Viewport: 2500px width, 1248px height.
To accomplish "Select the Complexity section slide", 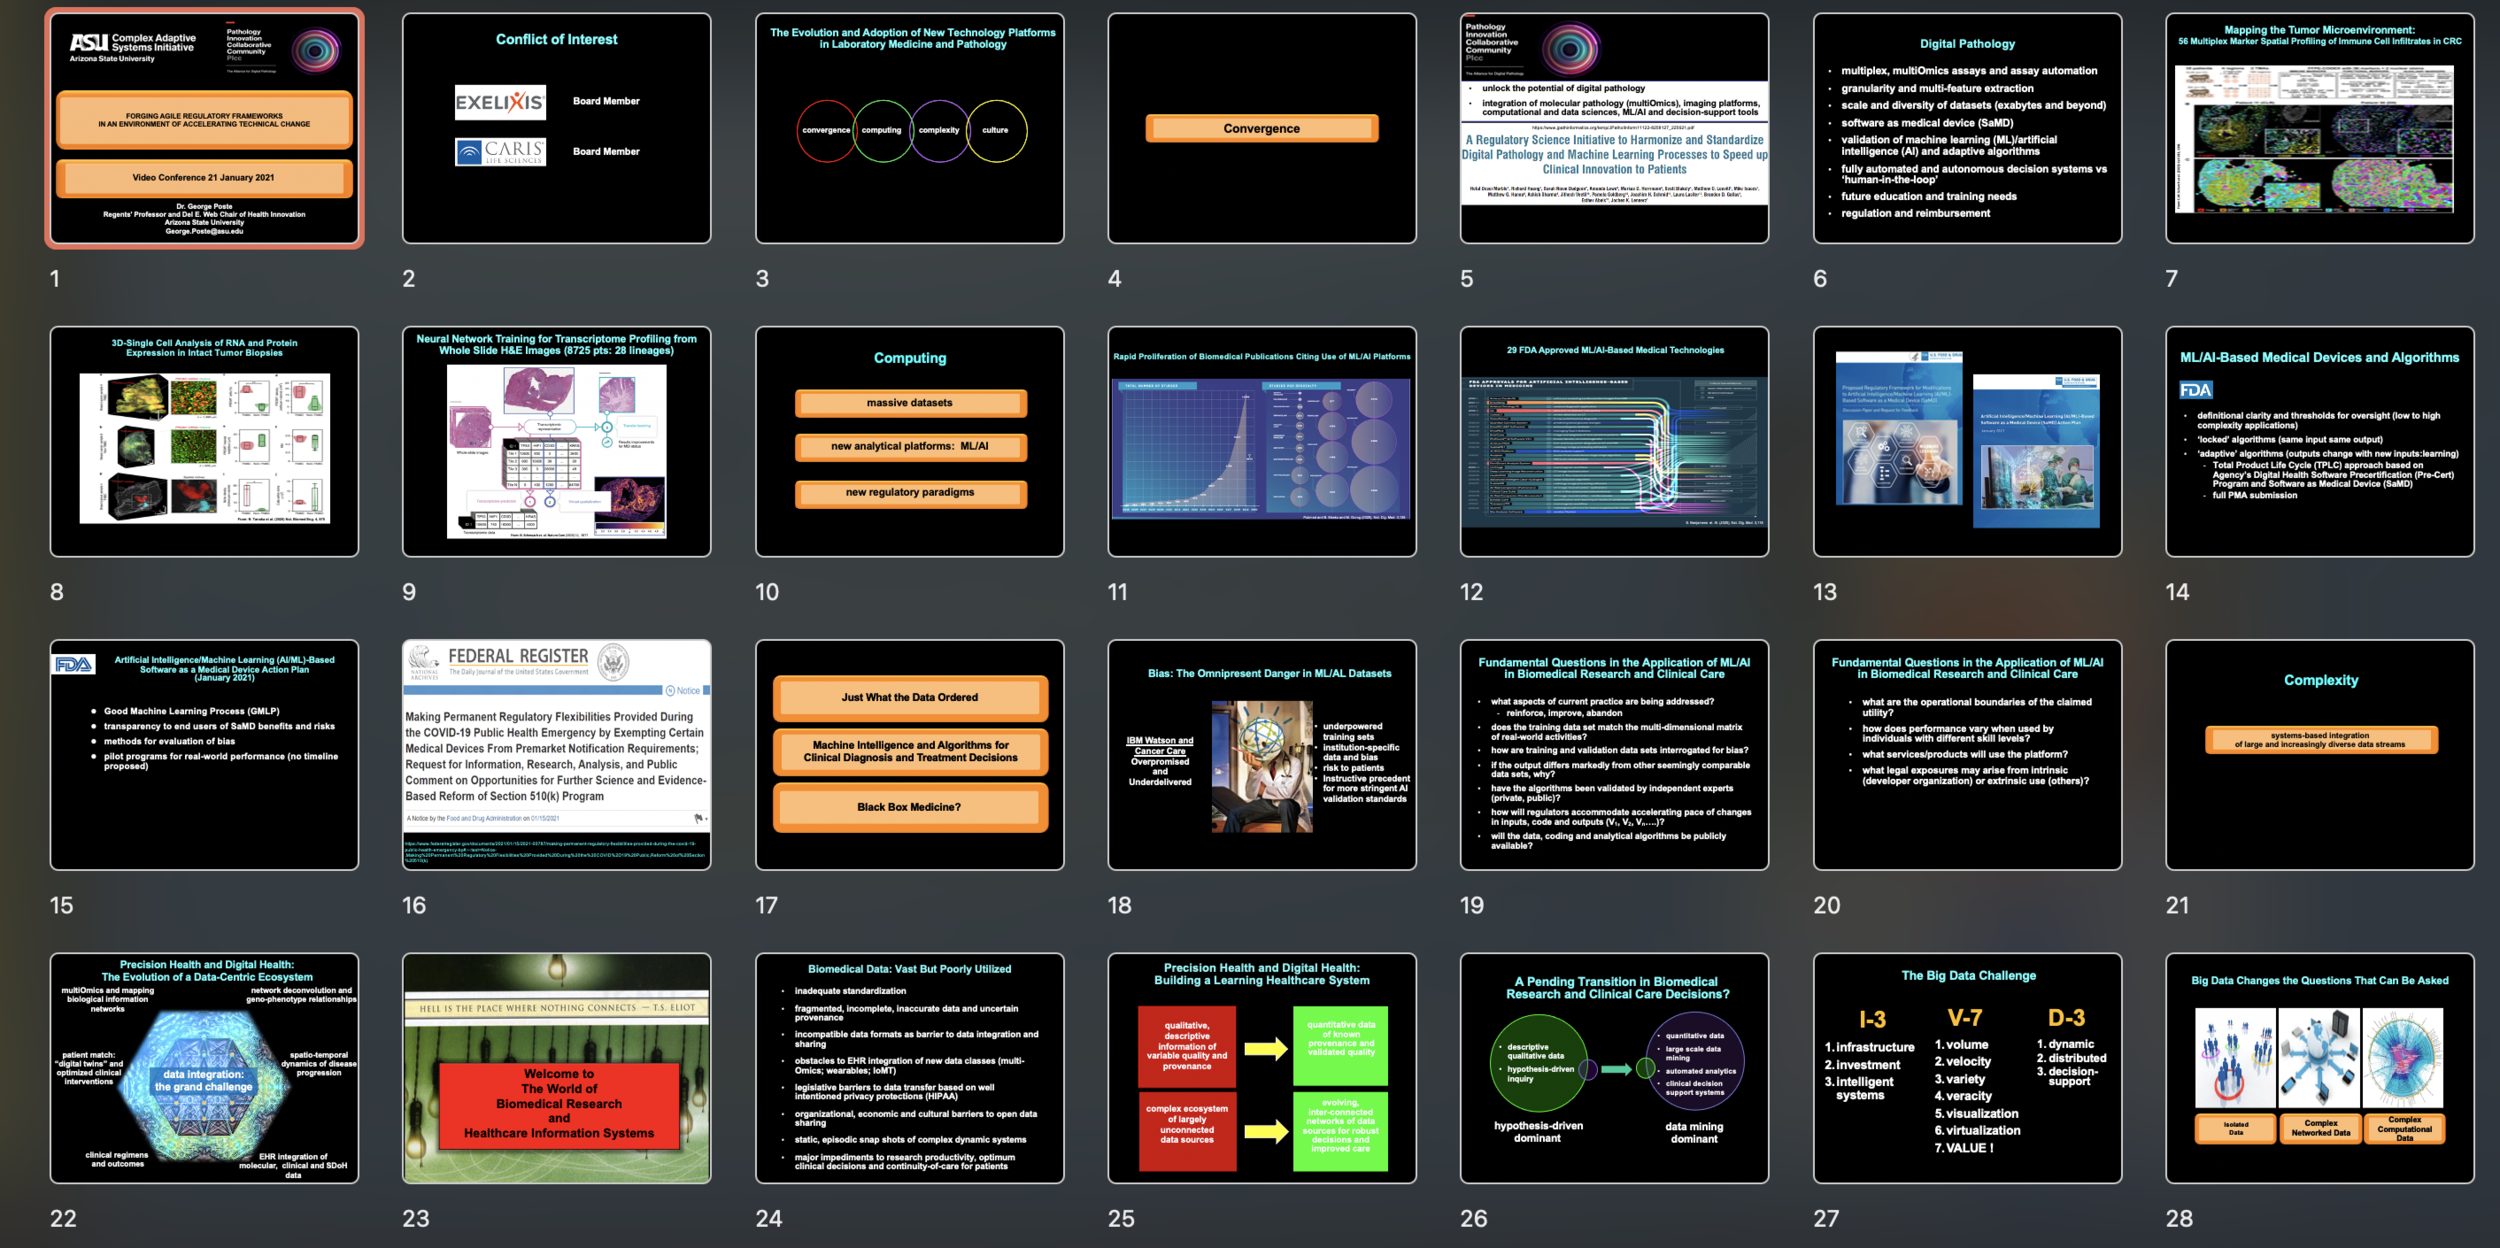I will [x=2319, y=754].
